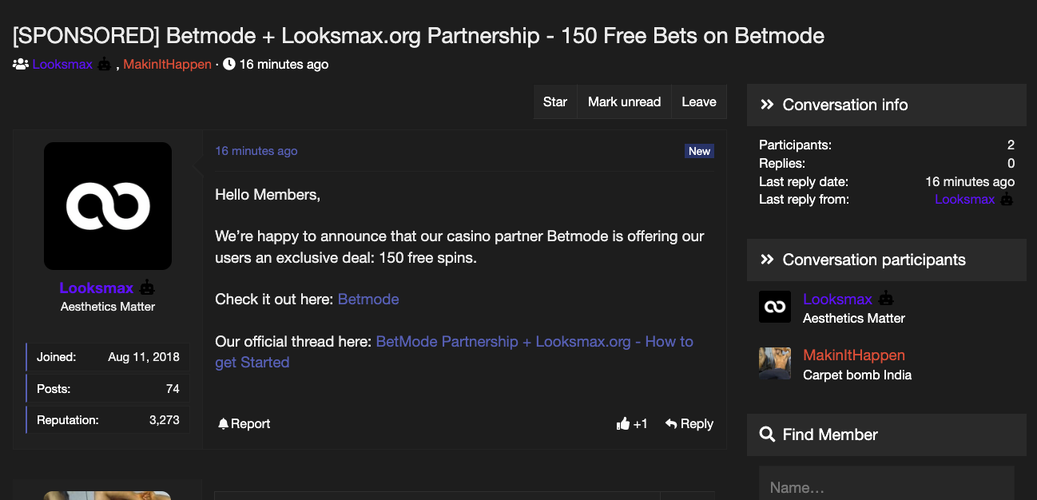
Task: Open the post's '16 minutes ago' permalink
Action: (x=256, y=151)
